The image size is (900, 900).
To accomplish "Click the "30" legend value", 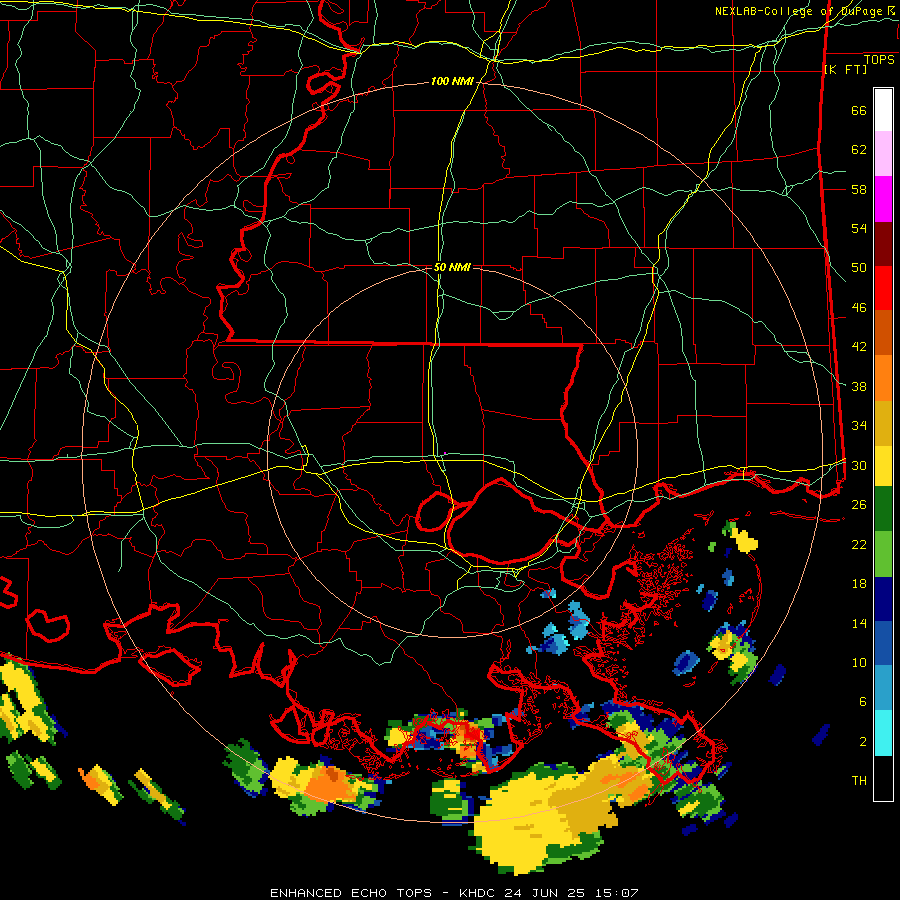I will click(x=859, y=465).
